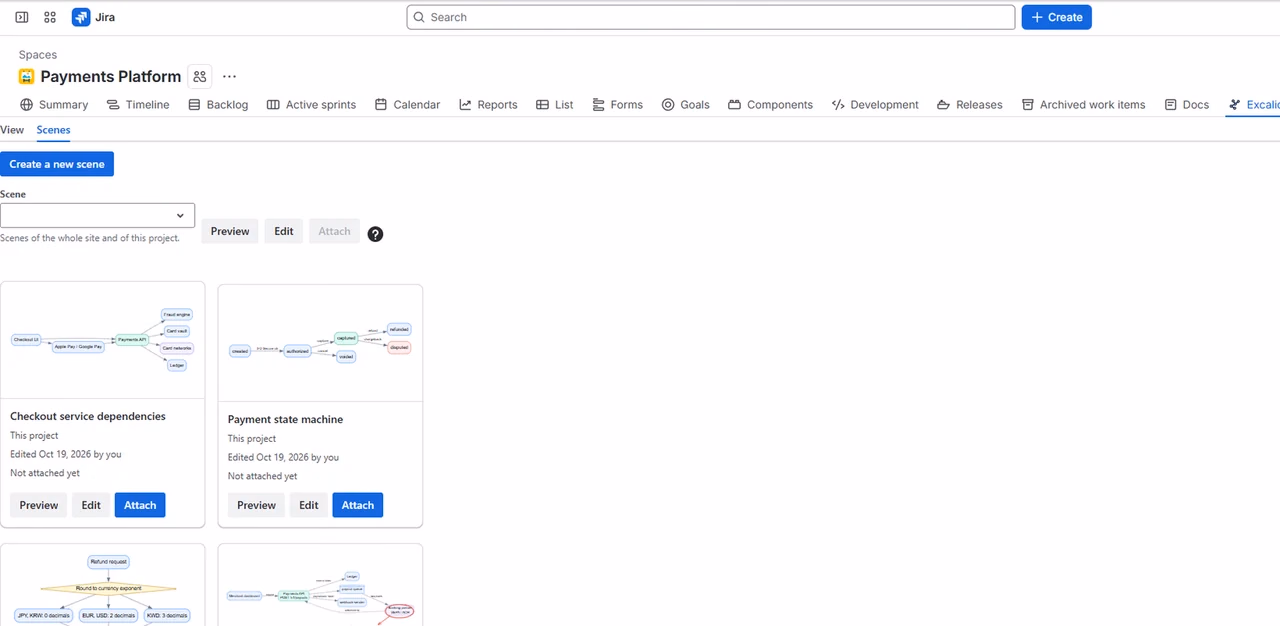Click the Jira logo
The width and height of the screenshot is (1280, 626).
81,17
